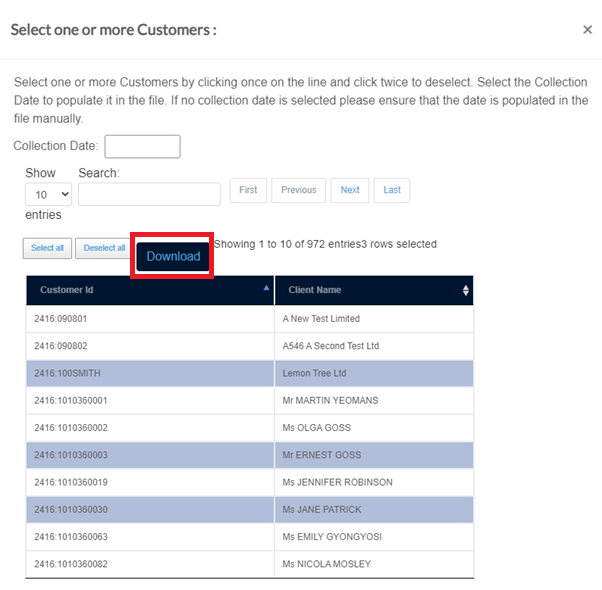602x590 pixels.
Task: Click the Deselect all button
Action: click(x=104, y=248)
